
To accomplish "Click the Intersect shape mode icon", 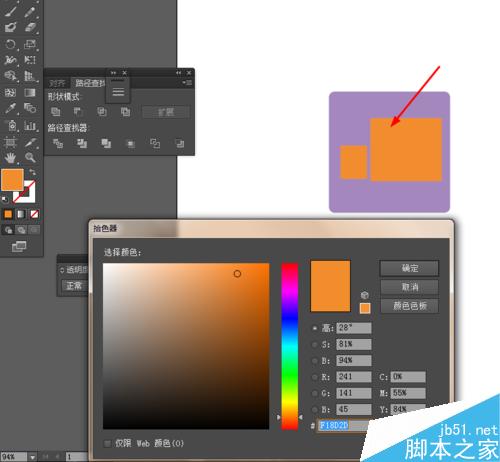I will tap(102, 112).
